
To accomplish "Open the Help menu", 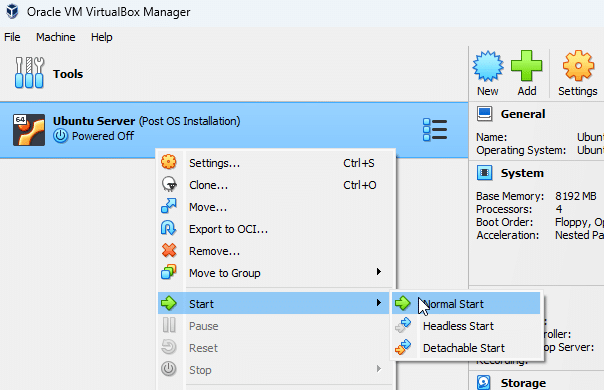I will [x=102, y=37].
